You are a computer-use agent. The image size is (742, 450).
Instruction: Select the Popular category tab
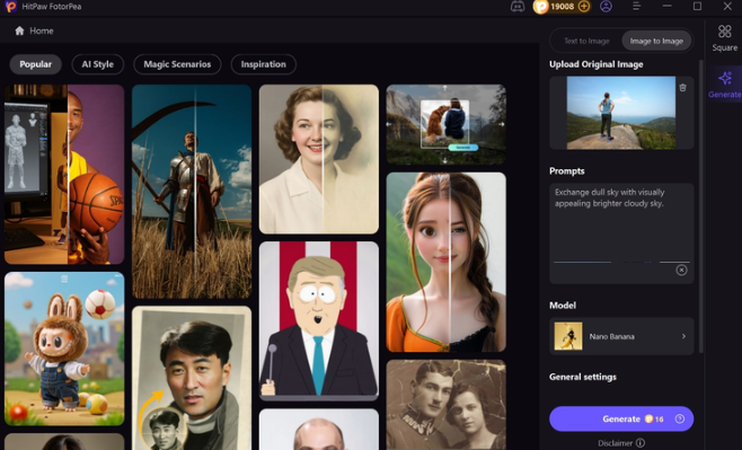pyautogui.click(x=36, y=64)
